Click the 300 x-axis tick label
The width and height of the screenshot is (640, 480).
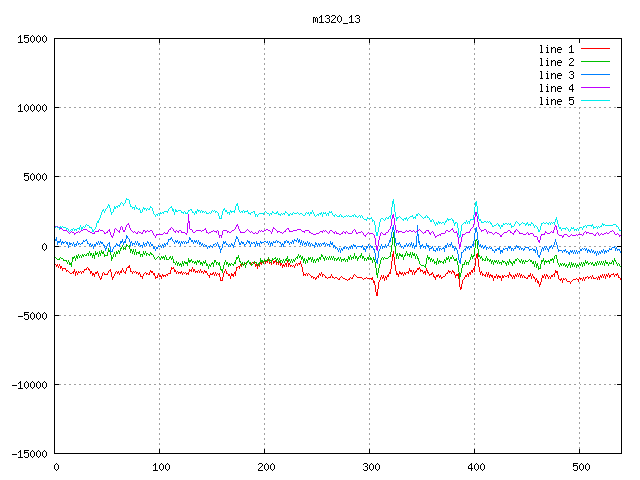coord(370,467)
